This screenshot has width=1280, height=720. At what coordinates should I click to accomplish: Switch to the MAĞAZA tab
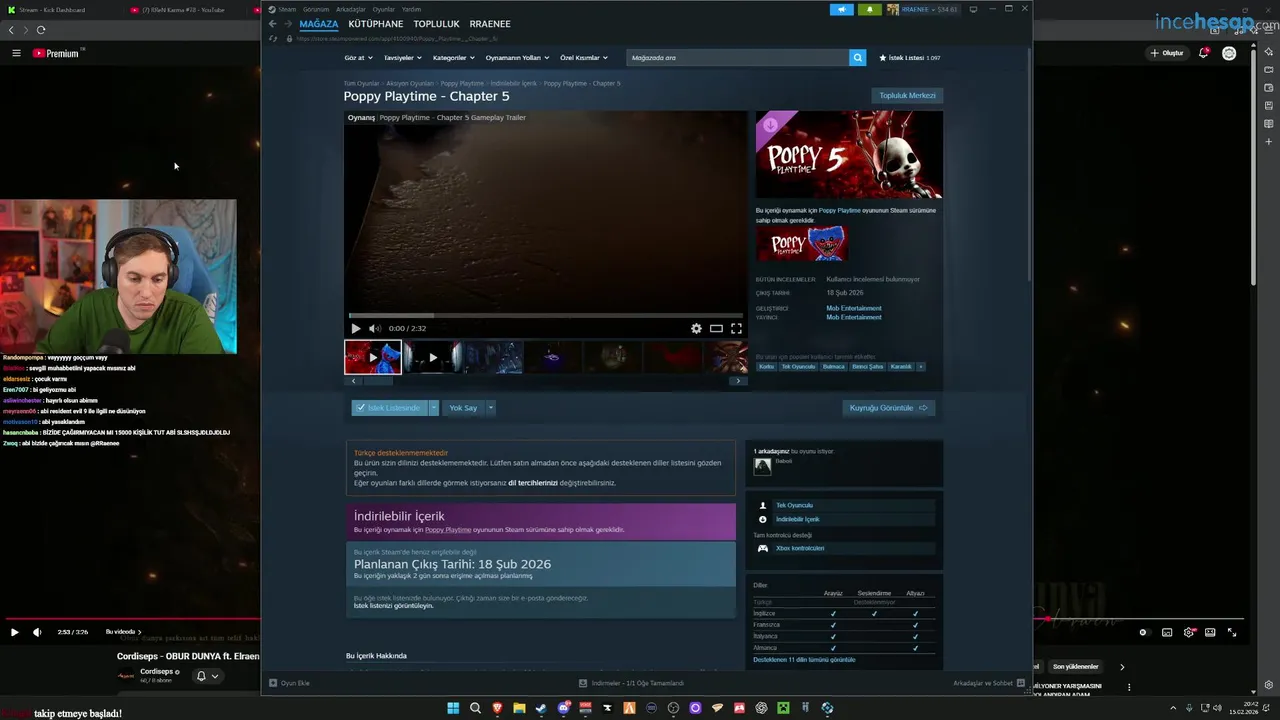coord(319,24)
